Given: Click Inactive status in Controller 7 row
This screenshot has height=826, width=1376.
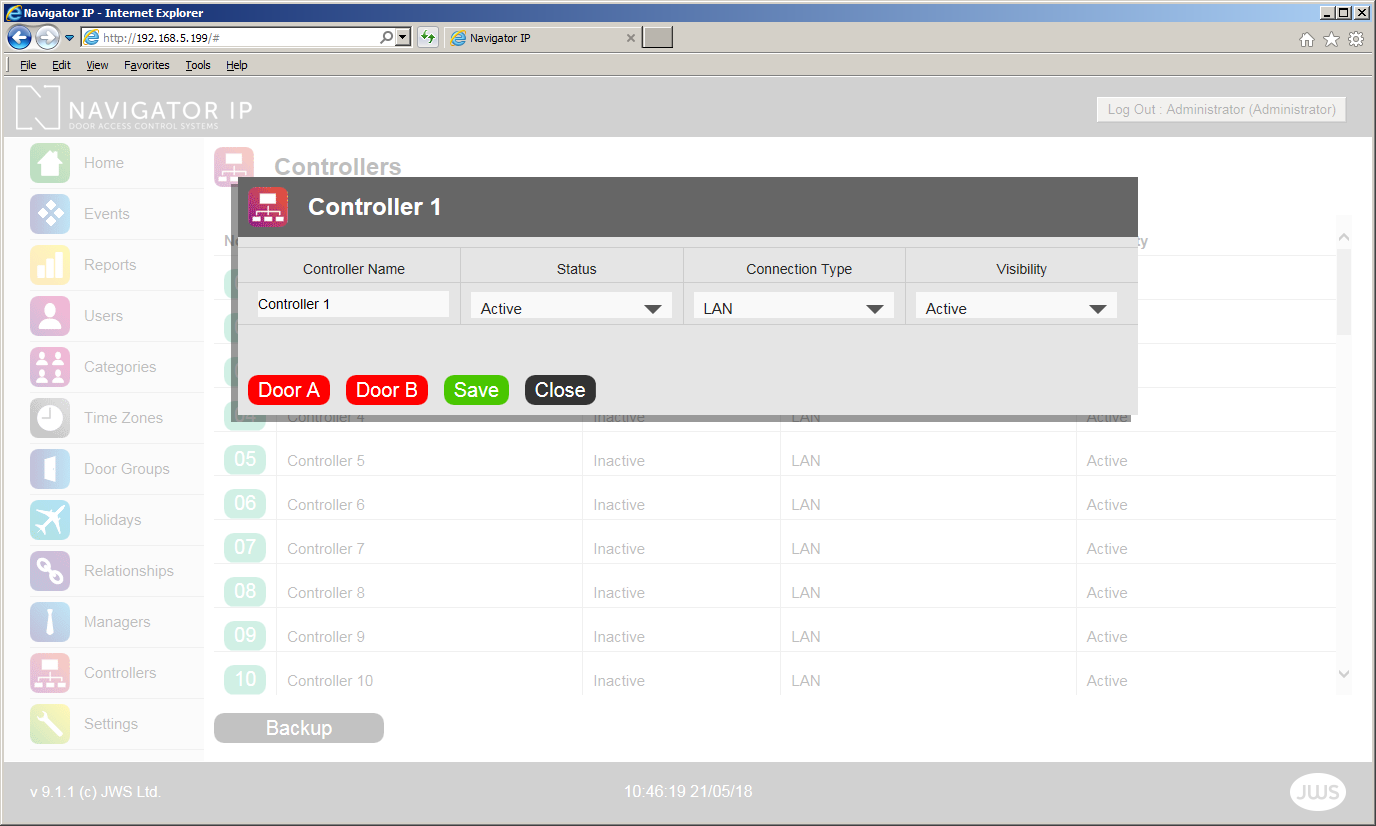Looking at the screenshot, I should click(619, 549).
